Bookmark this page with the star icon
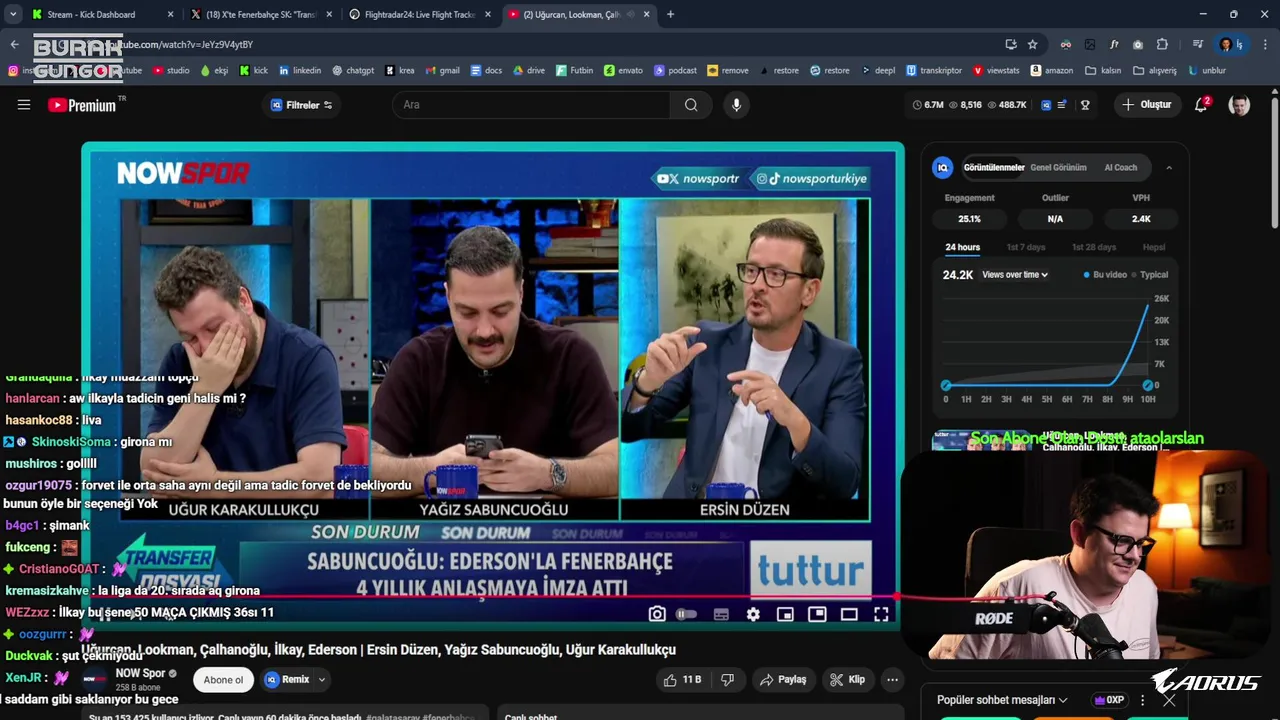Image resolution: width=1280 pixels, height=720 pixels. coord(1033,44)
